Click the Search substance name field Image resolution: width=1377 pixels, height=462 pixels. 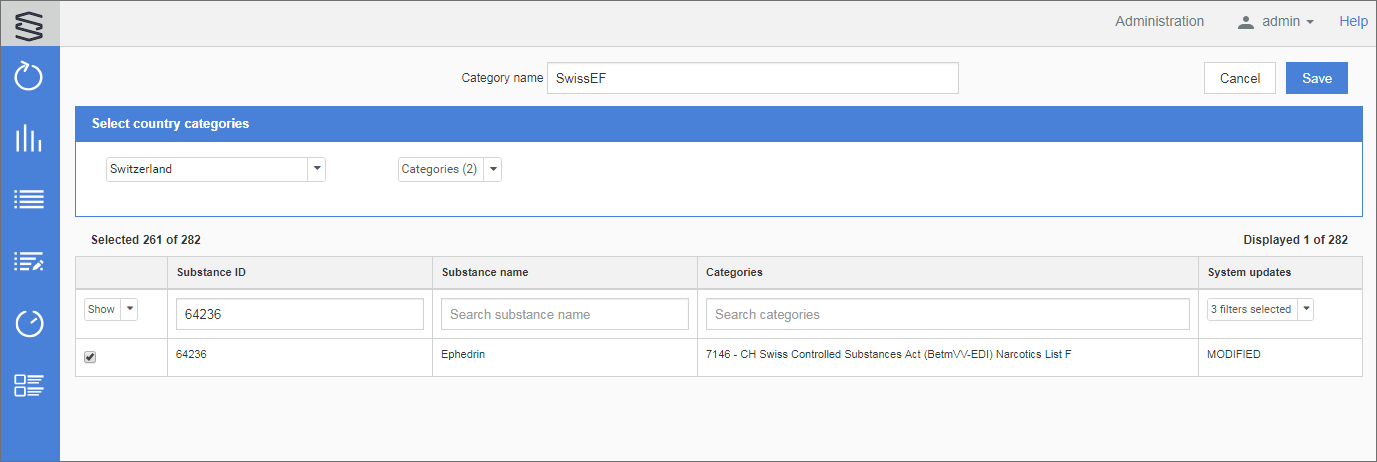pyautogui.click(x=564, y=314)
